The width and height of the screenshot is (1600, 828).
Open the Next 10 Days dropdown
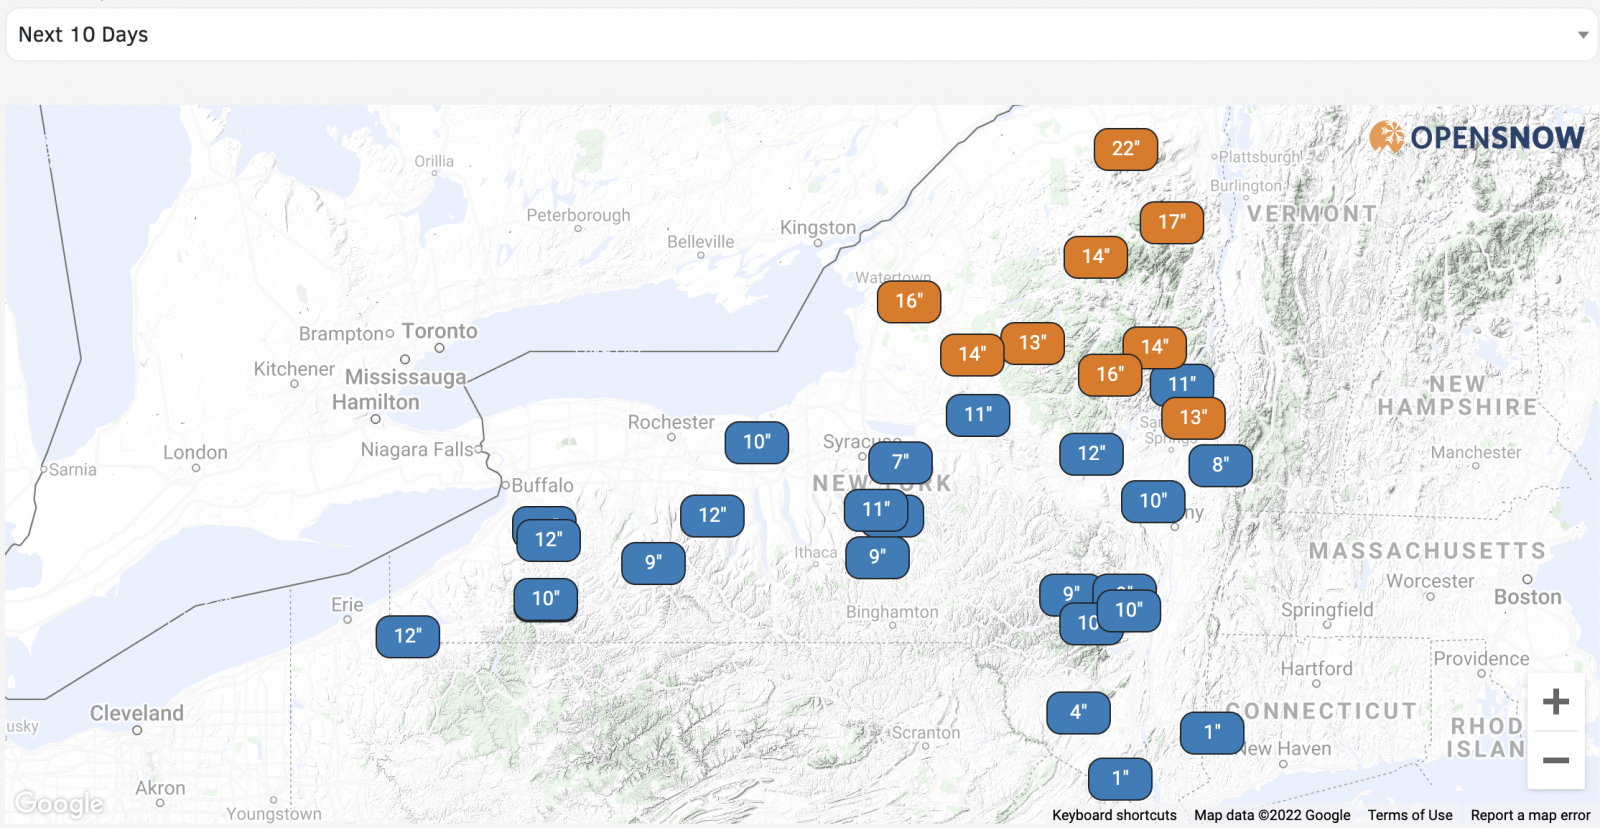coord(800,35)
